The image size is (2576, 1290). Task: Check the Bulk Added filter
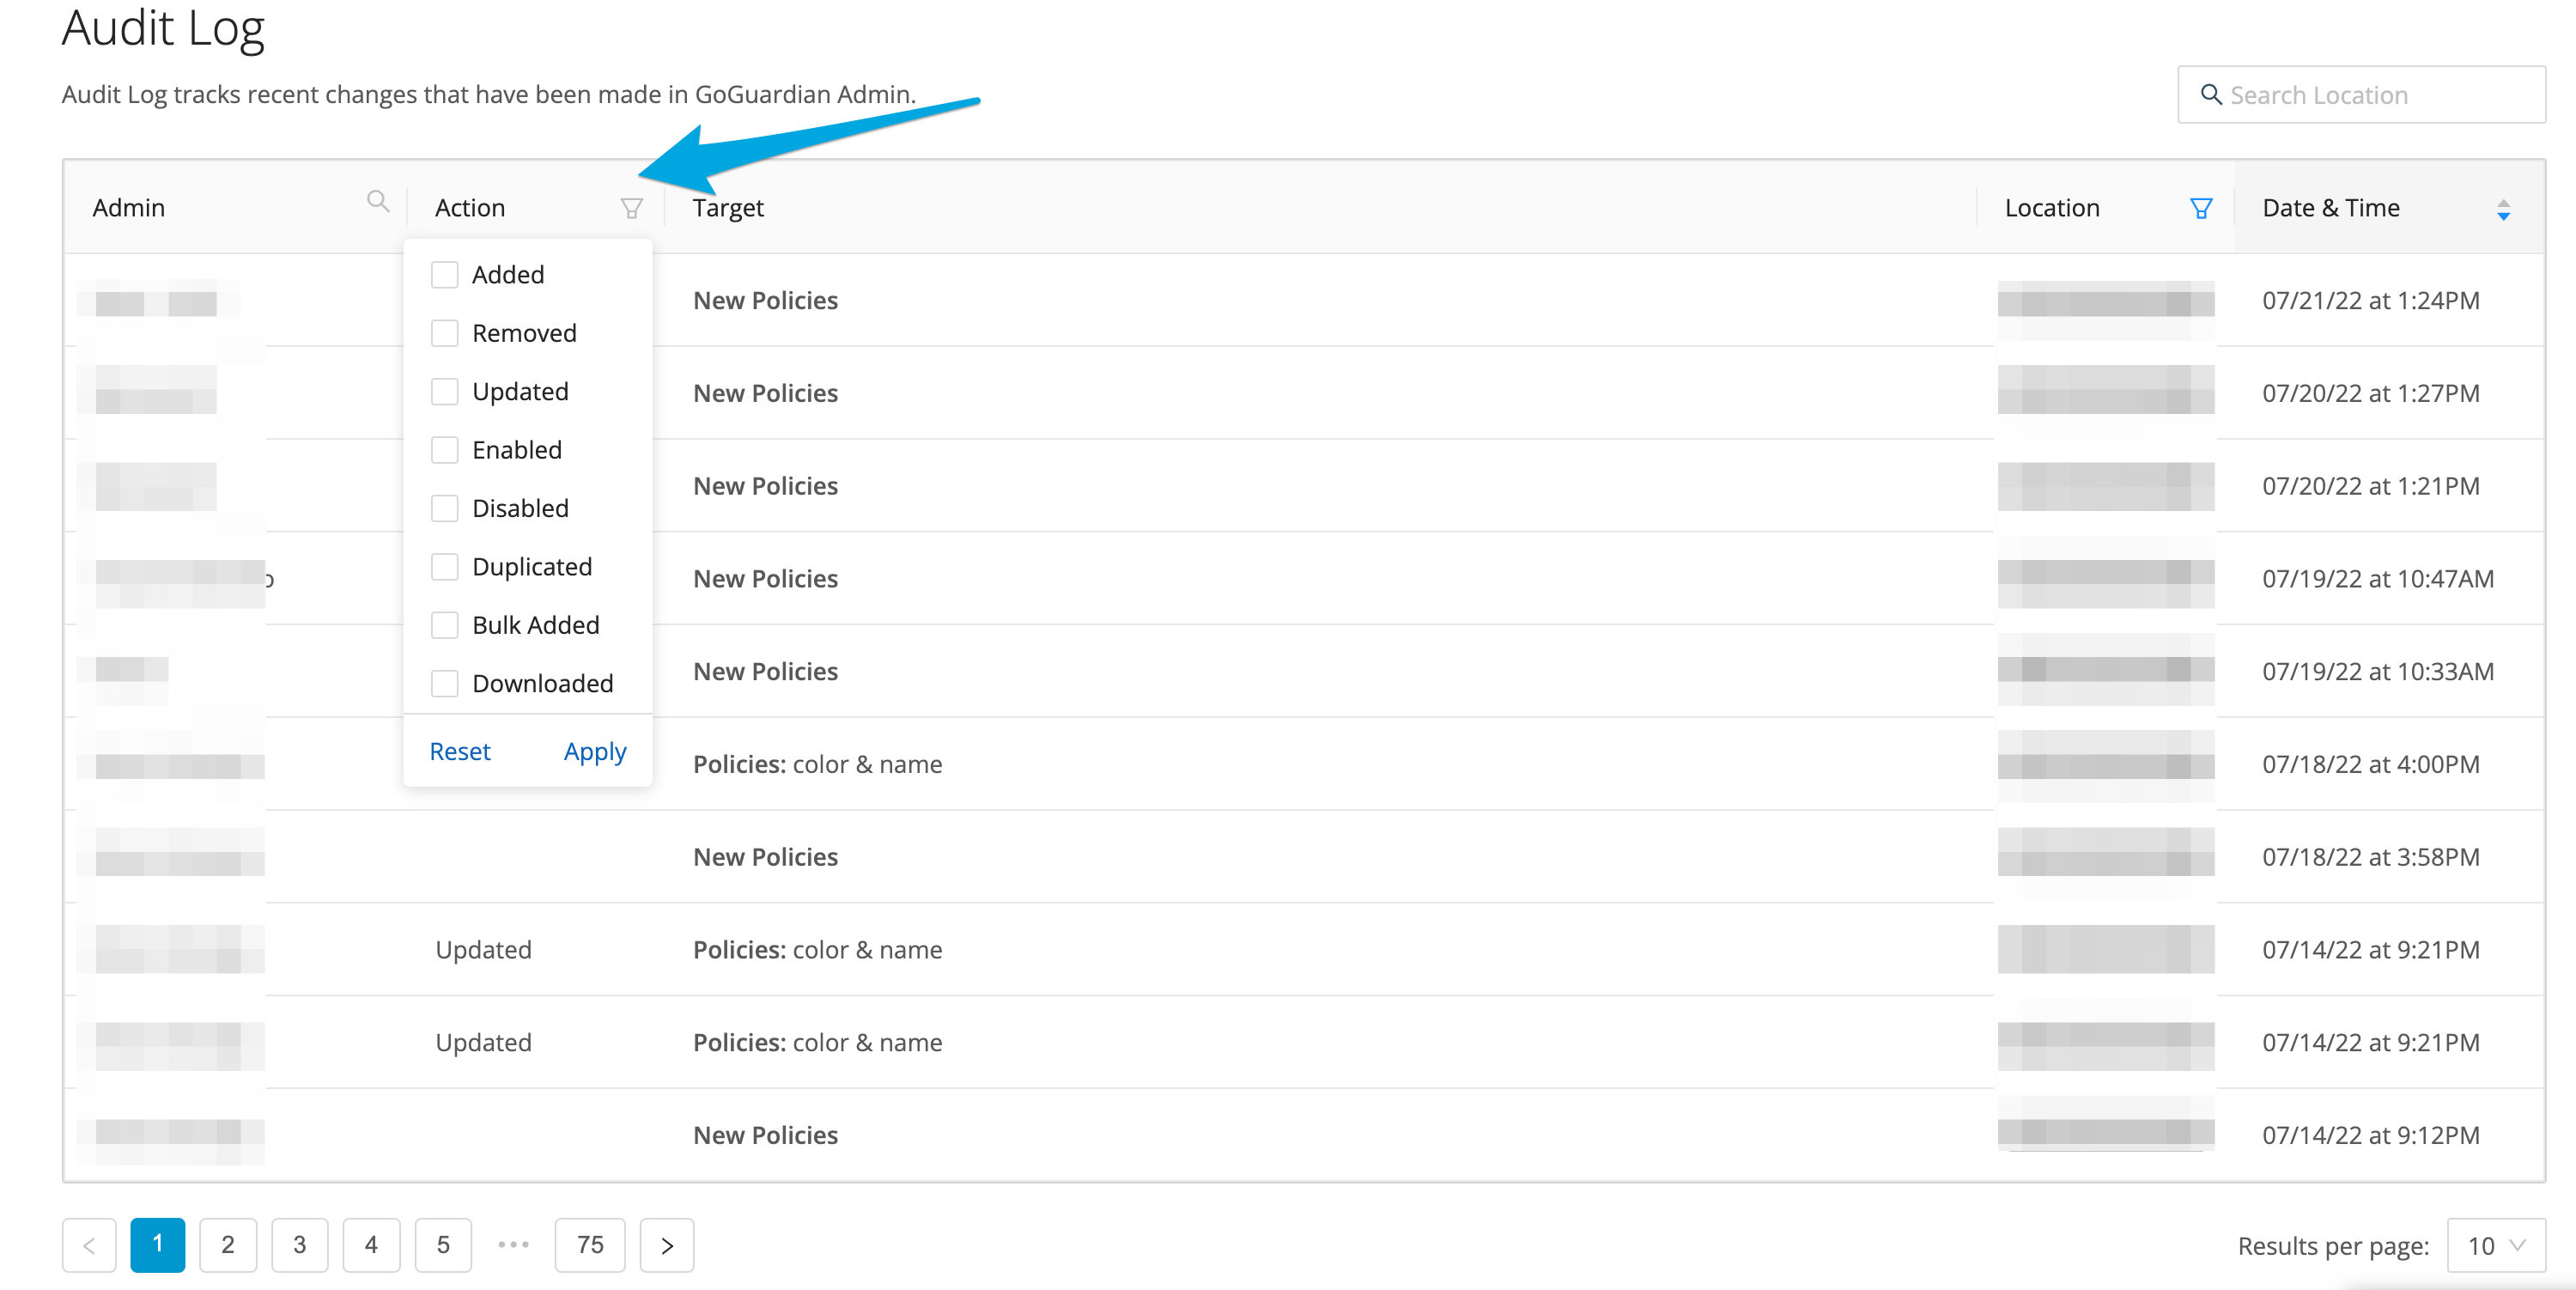(x=444, y=625)
